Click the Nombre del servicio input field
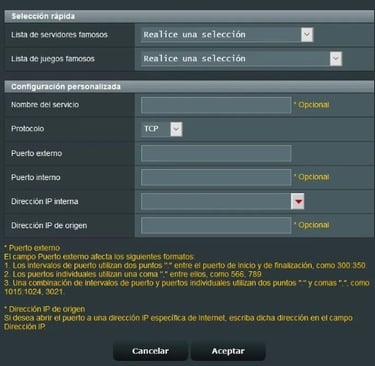375x366 pixels. coord(216,105)
